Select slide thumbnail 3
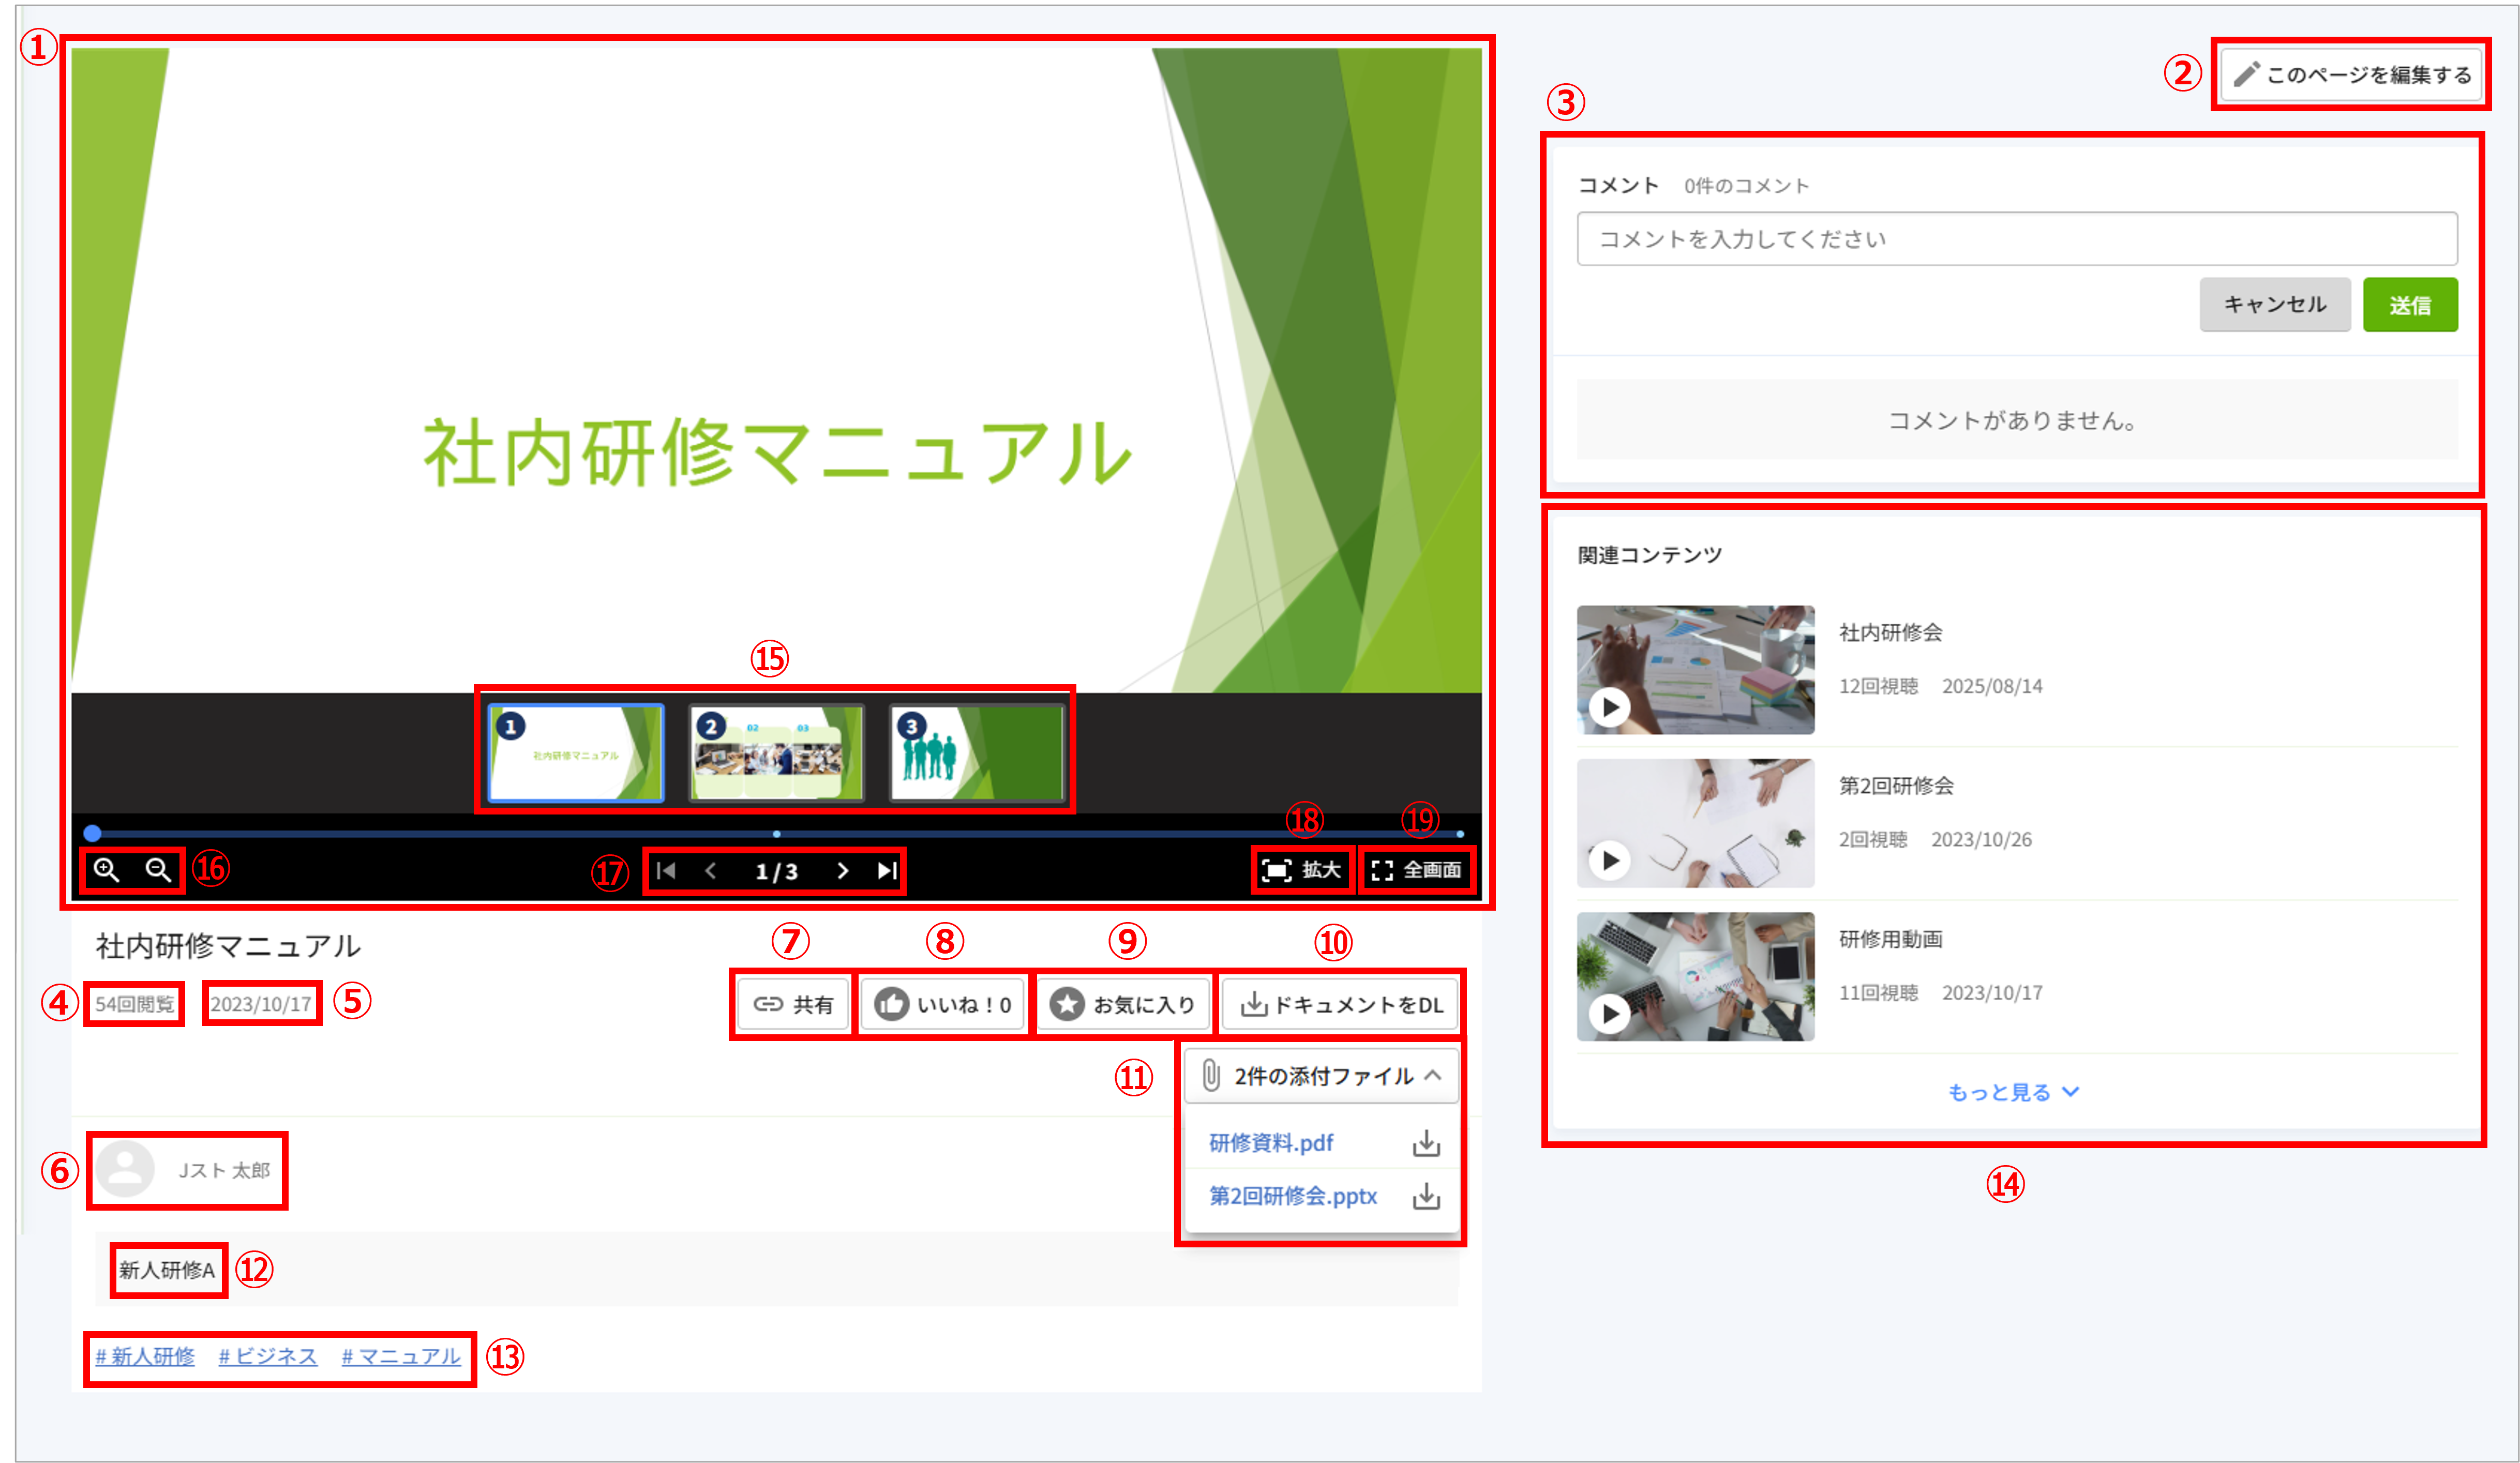Screen dimensions: 2520x1463 click(x=977, y=752)
